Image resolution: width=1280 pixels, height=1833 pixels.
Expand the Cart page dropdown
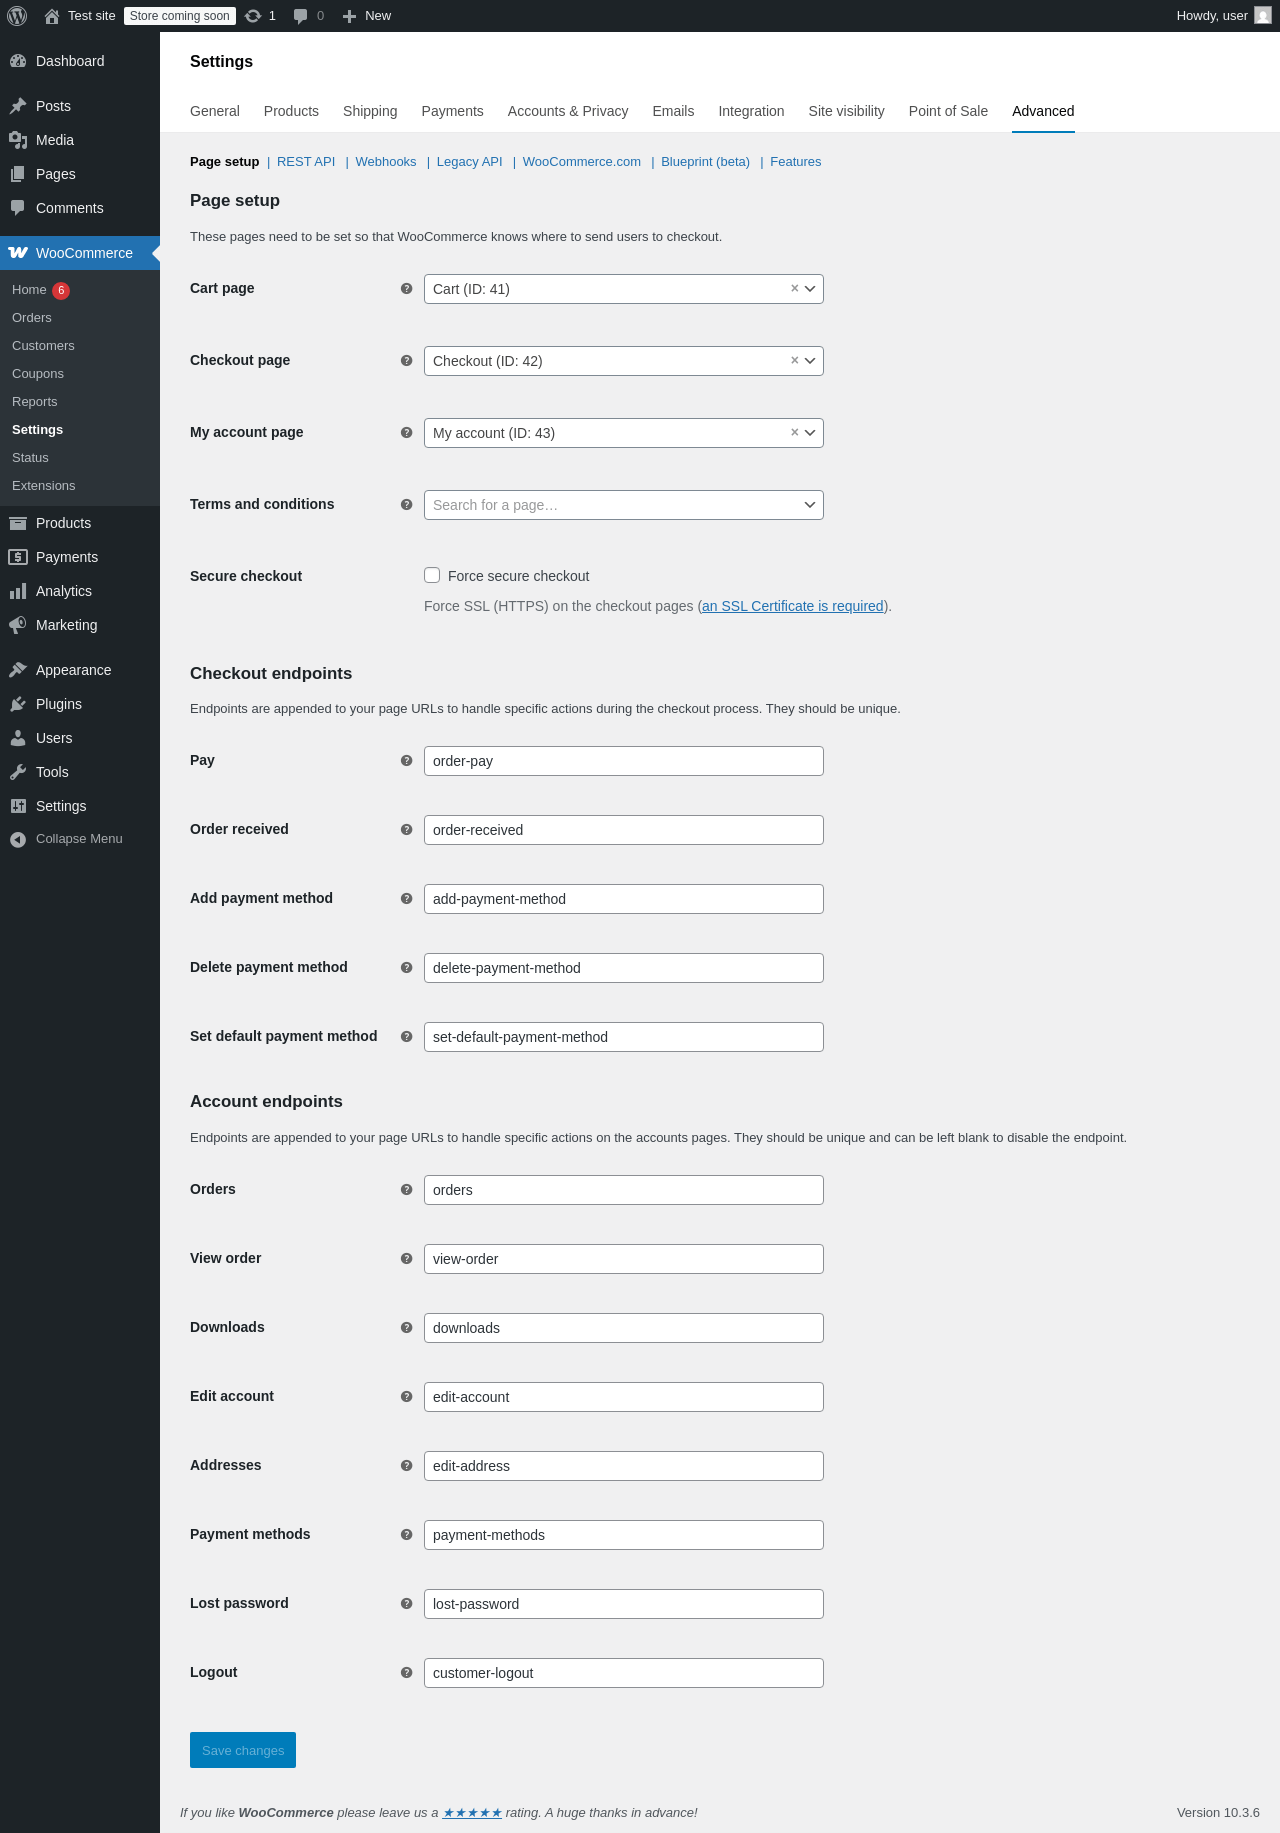810,289
